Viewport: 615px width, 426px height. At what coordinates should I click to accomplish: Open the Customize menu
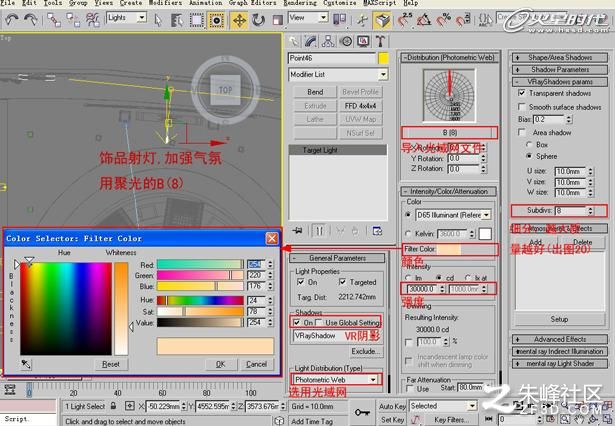pos(340,3)
